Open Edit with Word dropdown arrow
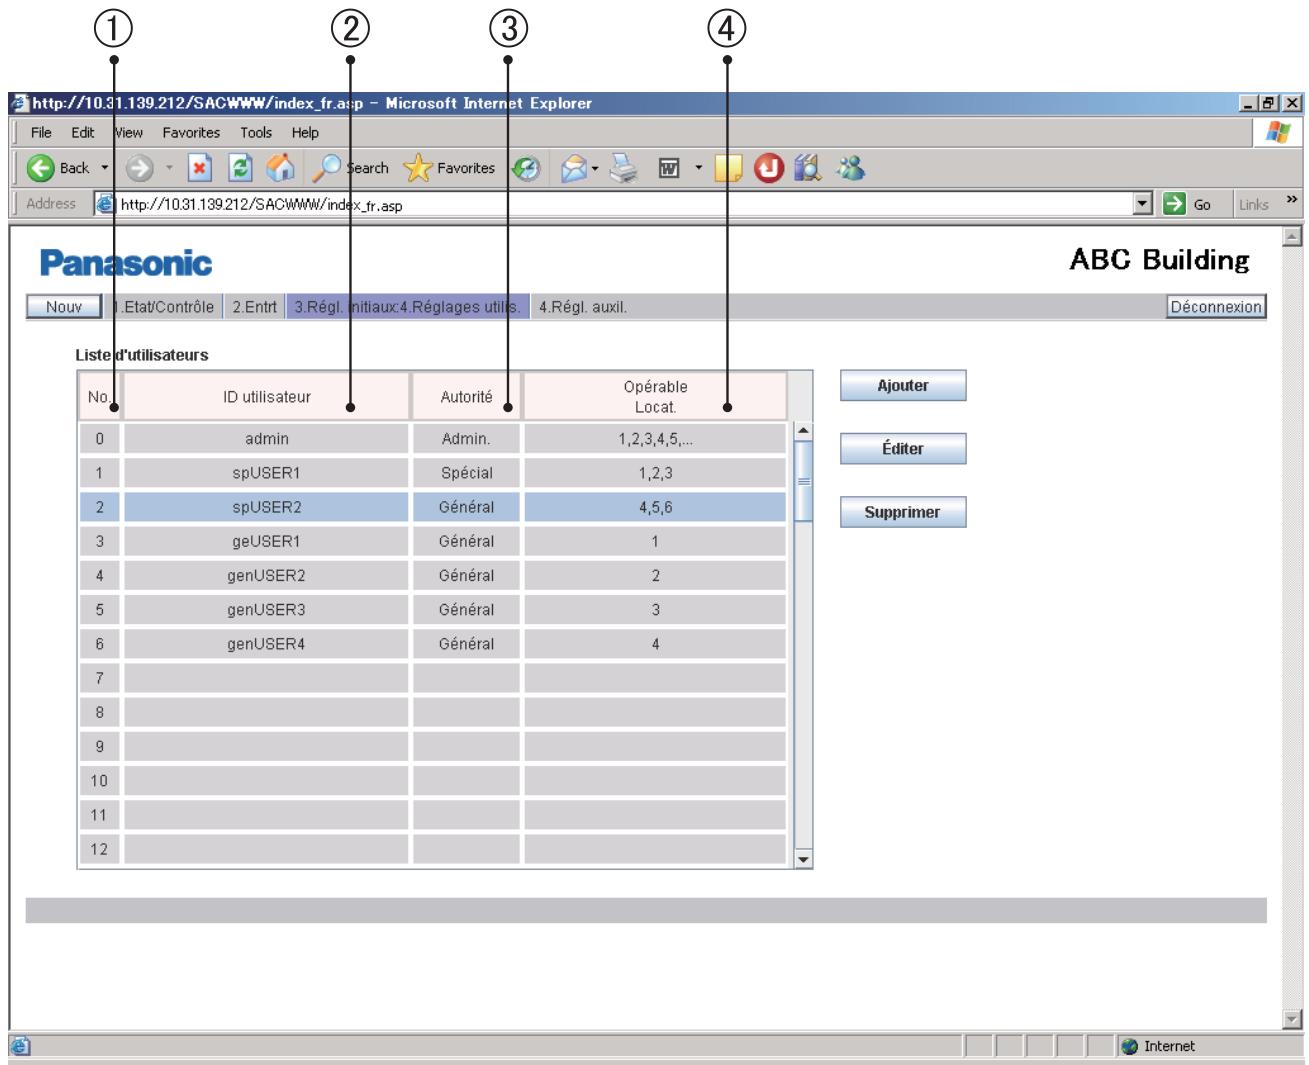The image size is (1309, 1065). [x=698, y=168]
